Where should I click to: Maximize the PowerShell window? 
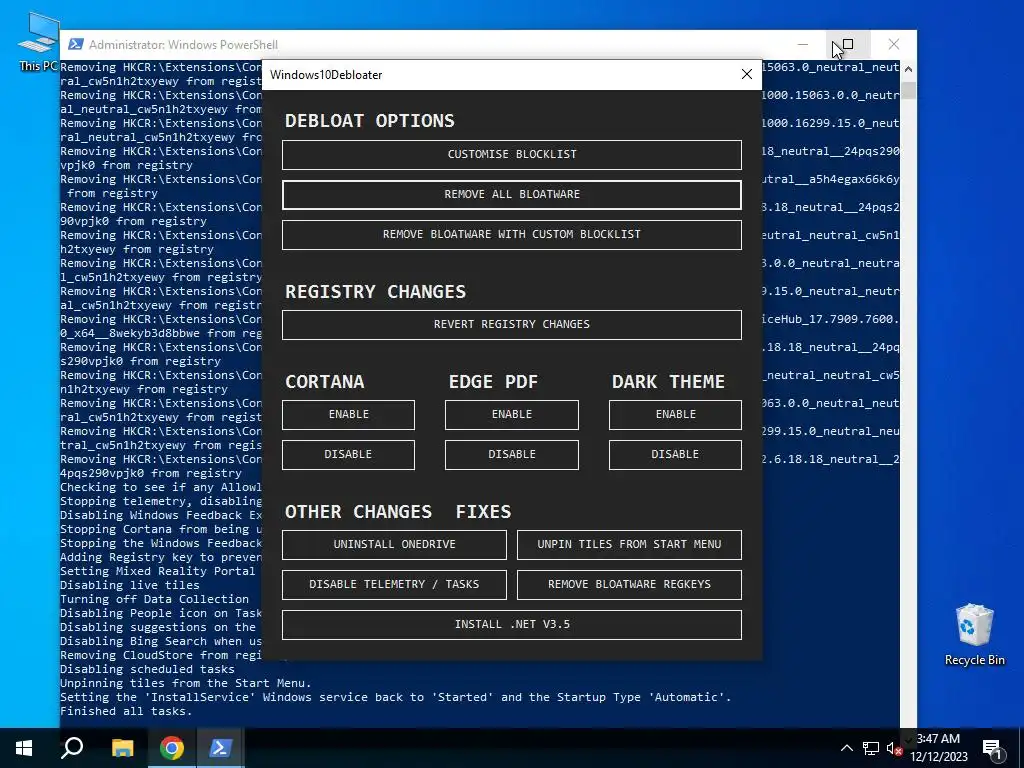click(x=848, y=44)
